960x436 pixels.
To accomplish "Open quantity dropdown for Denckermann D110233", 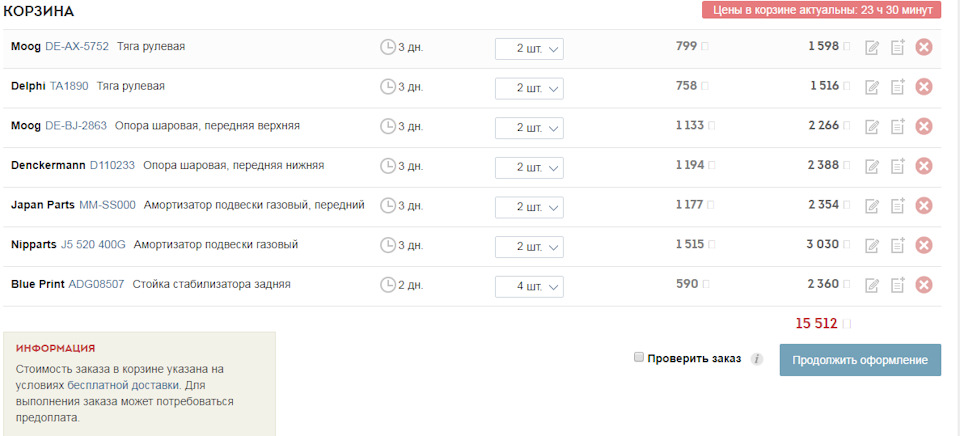I will click(529, 168).
